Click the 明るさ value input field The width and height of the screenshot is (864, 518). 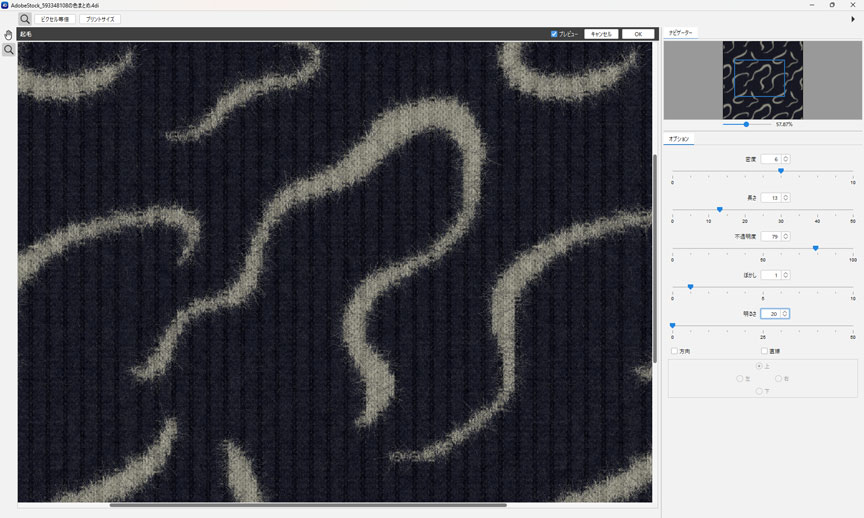(x=770, y=314)
